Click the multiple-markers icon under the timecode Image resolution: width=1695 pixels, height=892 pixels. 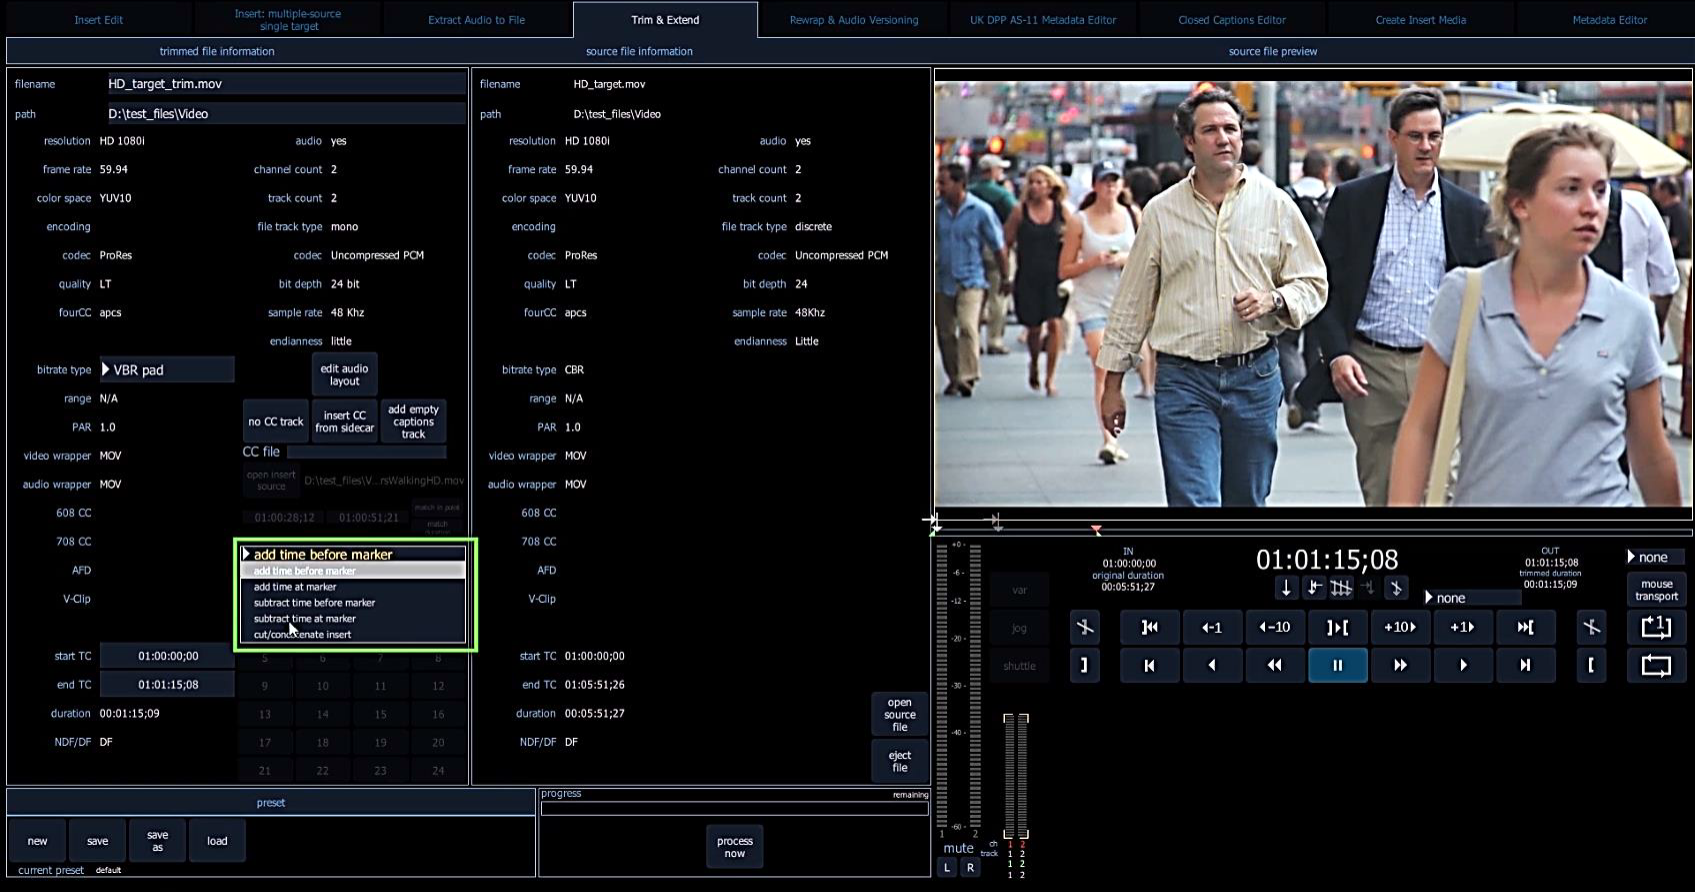pyautogui.click(x=1341, y=587)
